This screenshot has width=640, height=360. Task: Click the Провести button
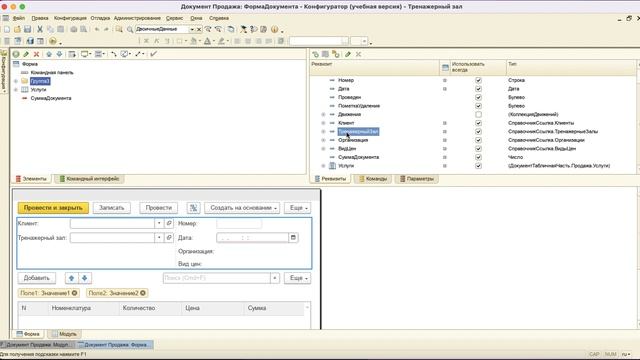tap(159, 208)
